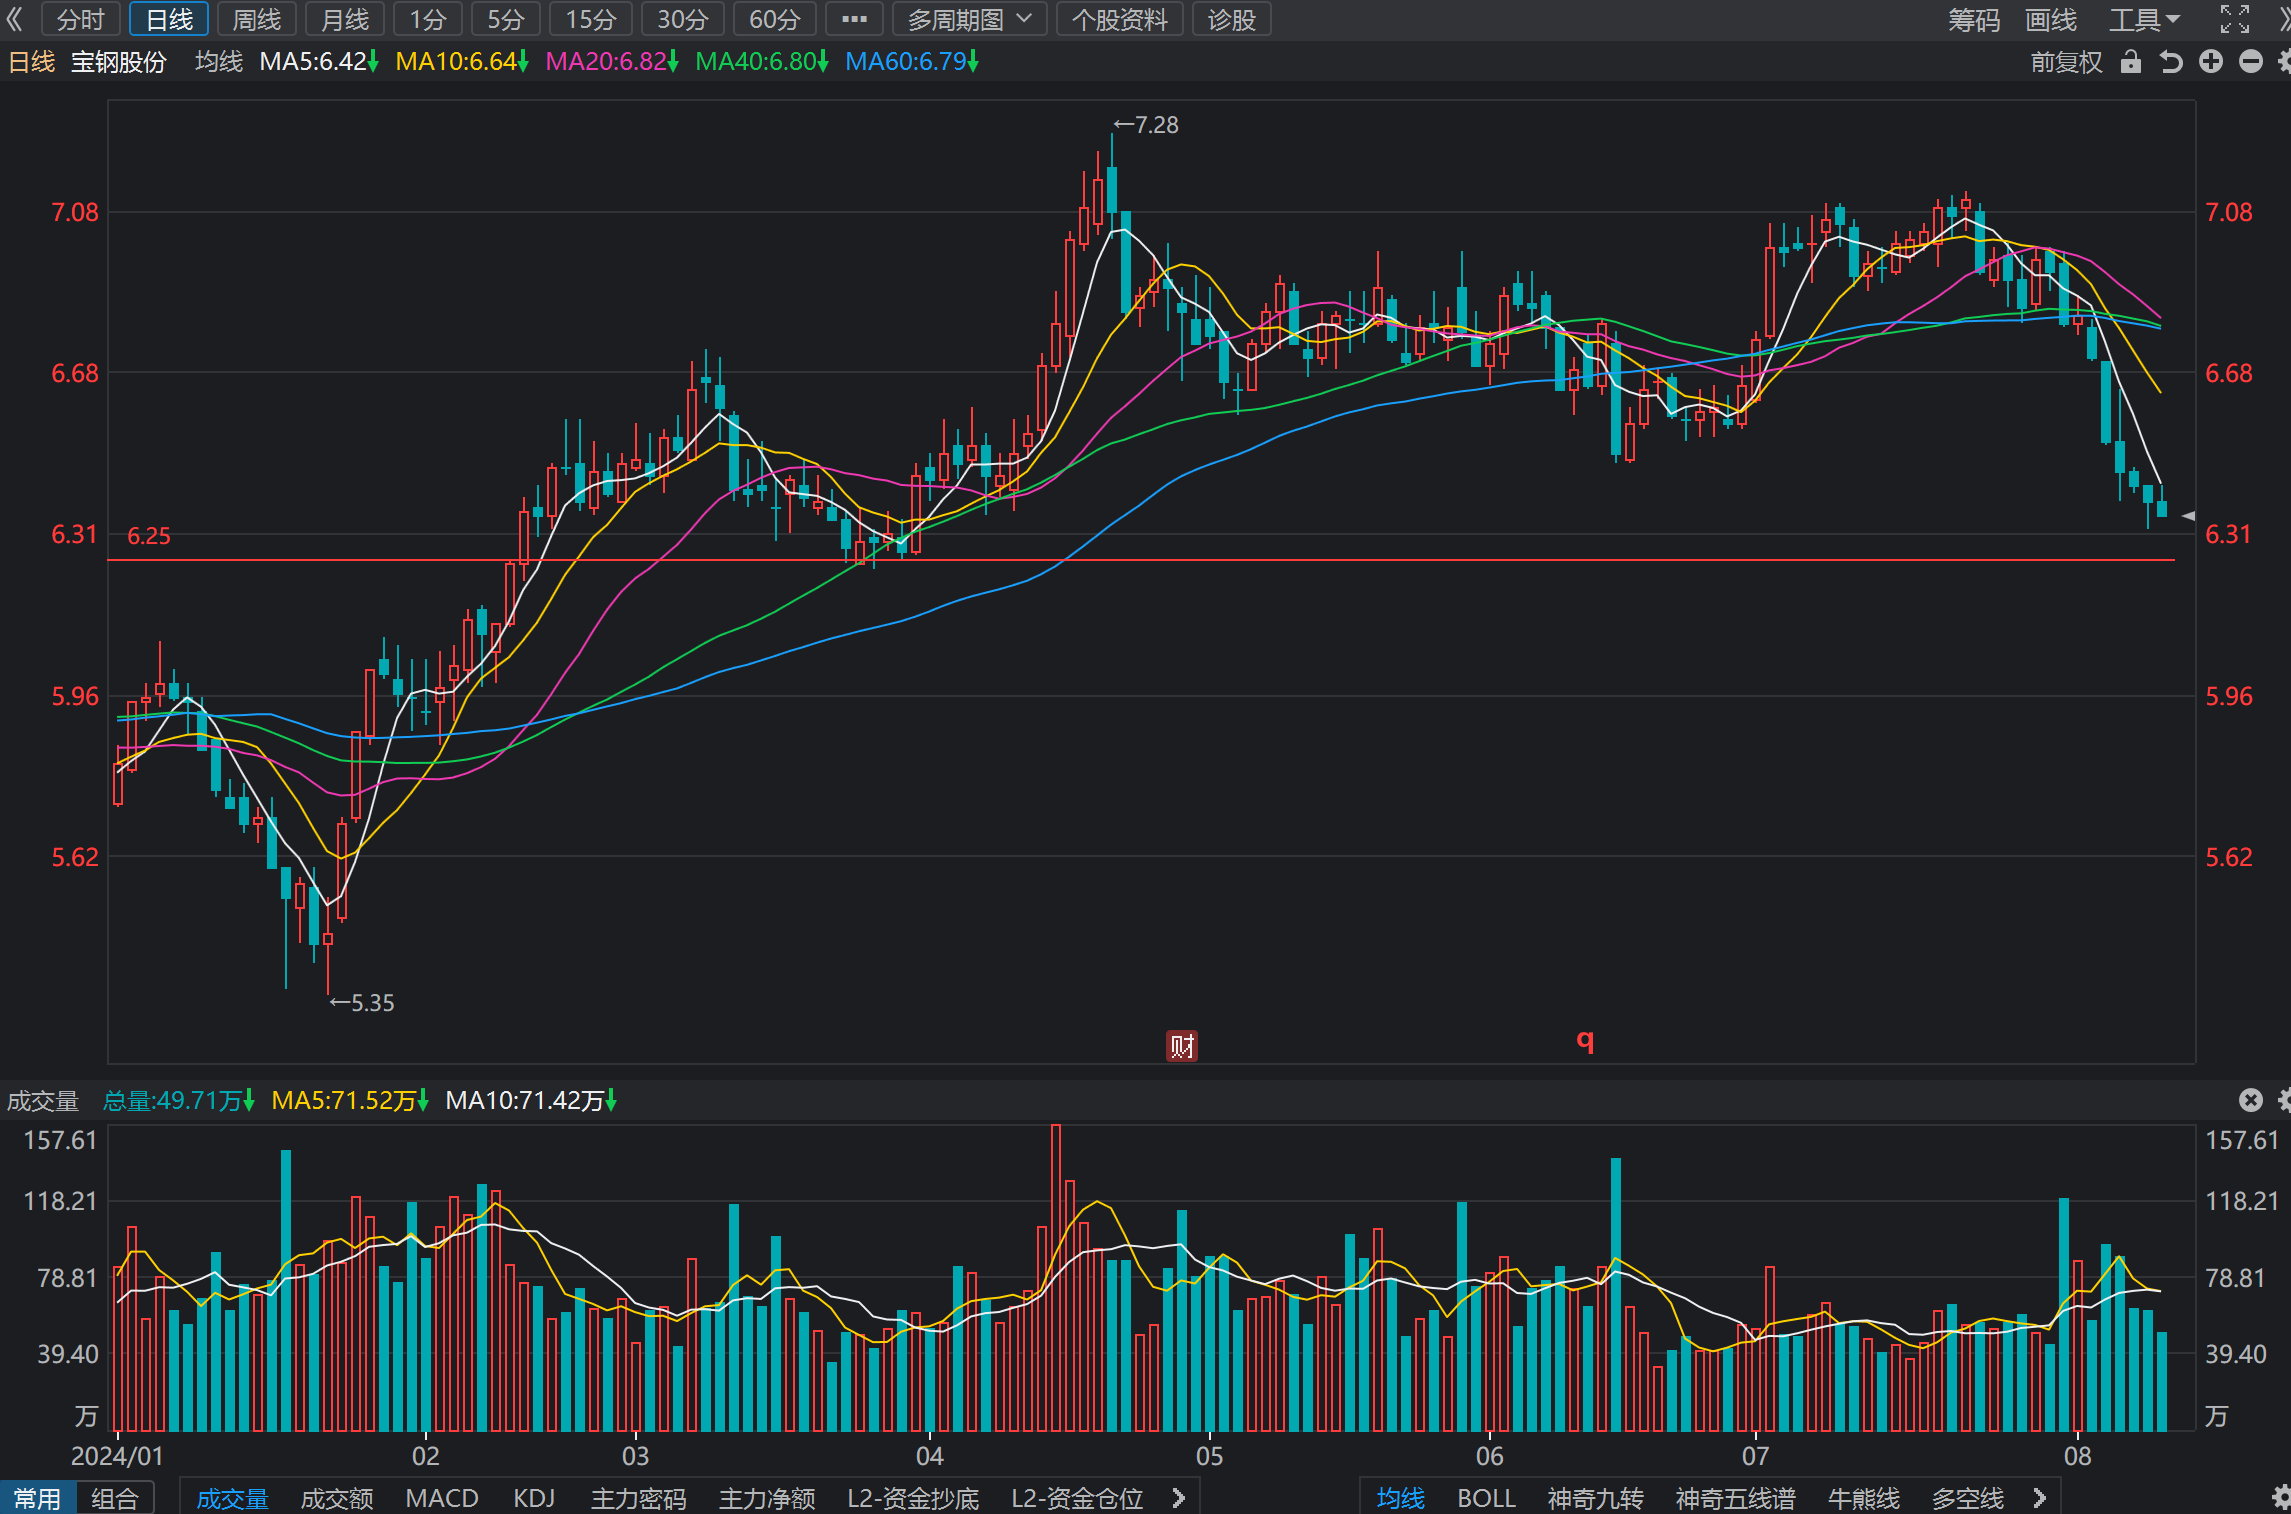This screenshot has height=1514, width=2291.
Task: Open indicator settings gear at bottom right
Action: (x=2281, y=1497)
